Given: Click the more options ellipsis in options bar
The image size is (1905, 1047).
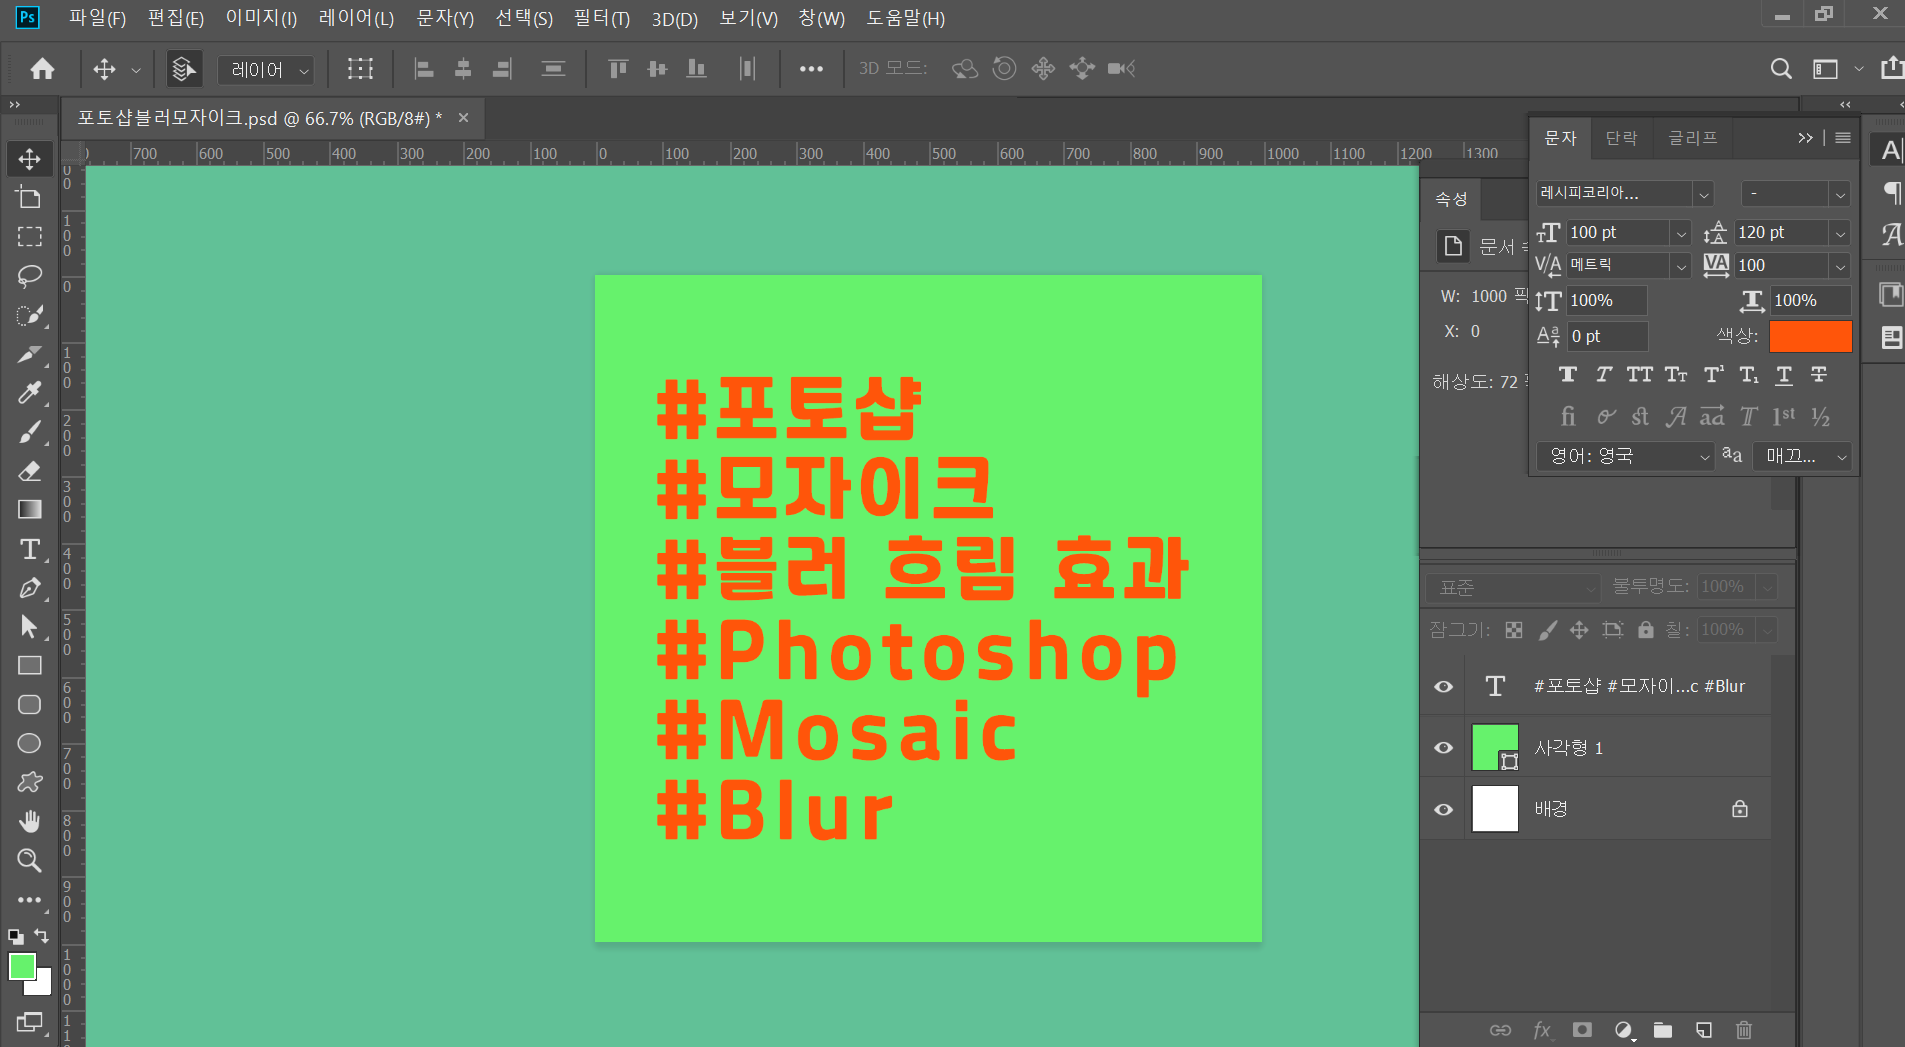Looking at the screenshot, I should 811,69.
